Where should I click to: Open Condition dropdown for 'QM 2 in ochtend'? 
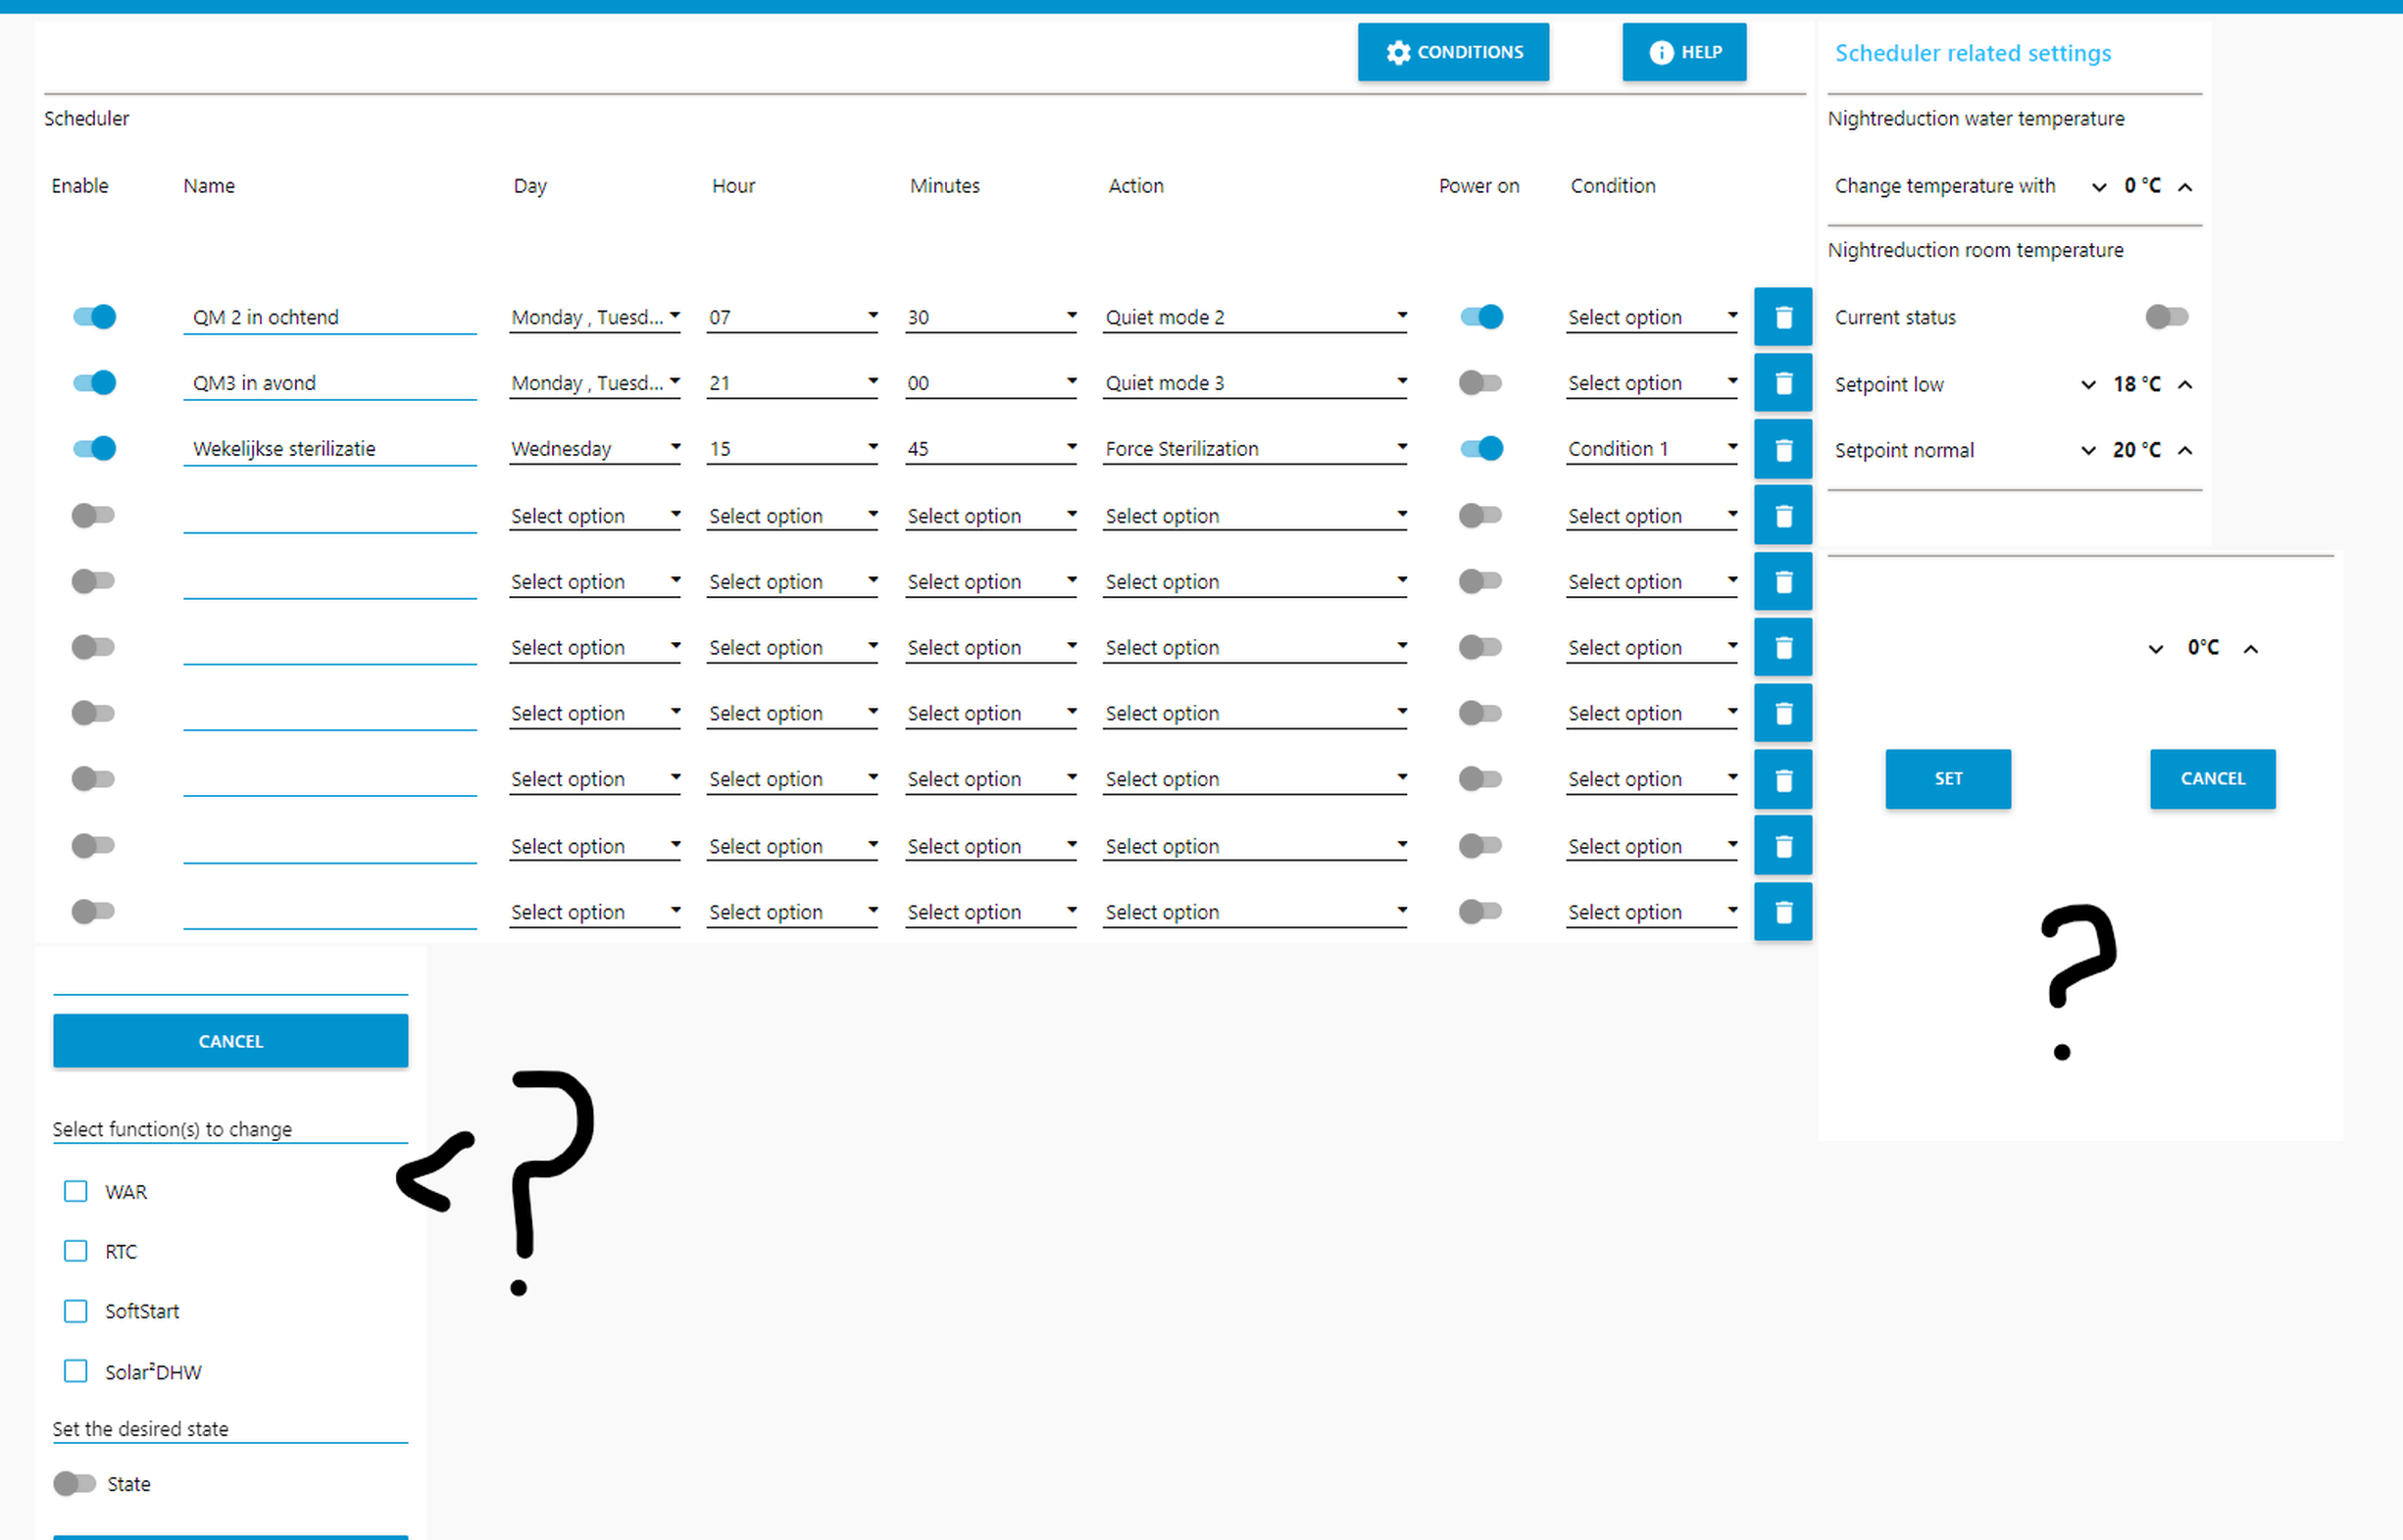pos(1652,318)
